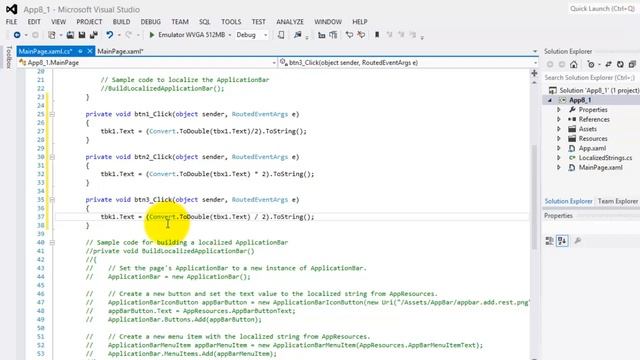This screenshot has height=360, width=640.
Task: Open the Debug configuration dropdown
Action: (x=266, y=35)
